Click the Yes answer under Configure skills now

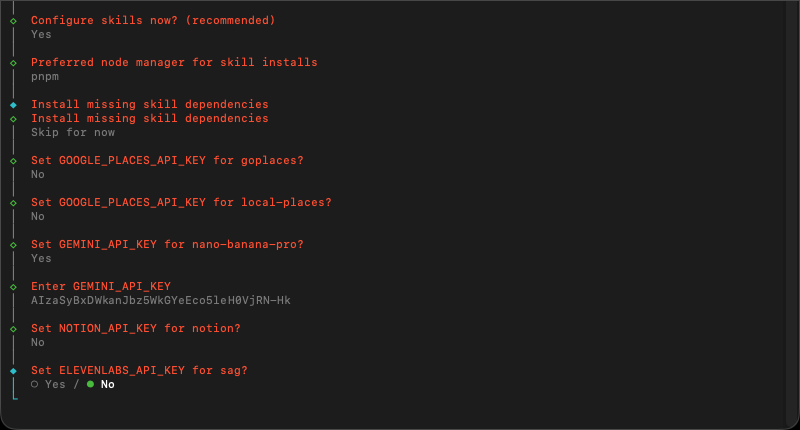pyautogui.click(x=41, y=34)
